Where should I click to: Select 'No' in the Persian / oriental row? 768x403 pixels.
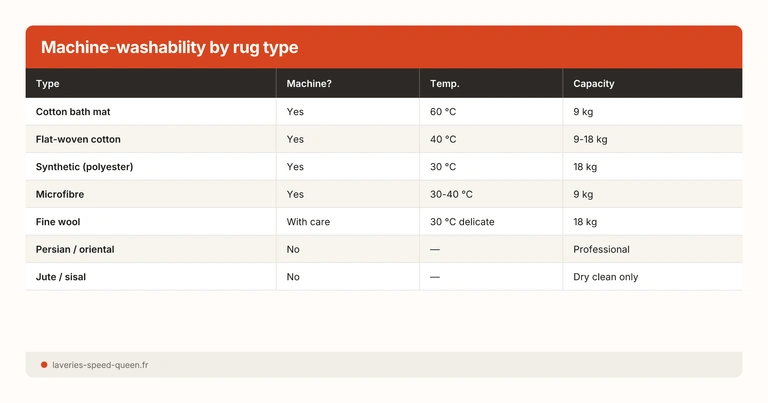coord(293,249)
